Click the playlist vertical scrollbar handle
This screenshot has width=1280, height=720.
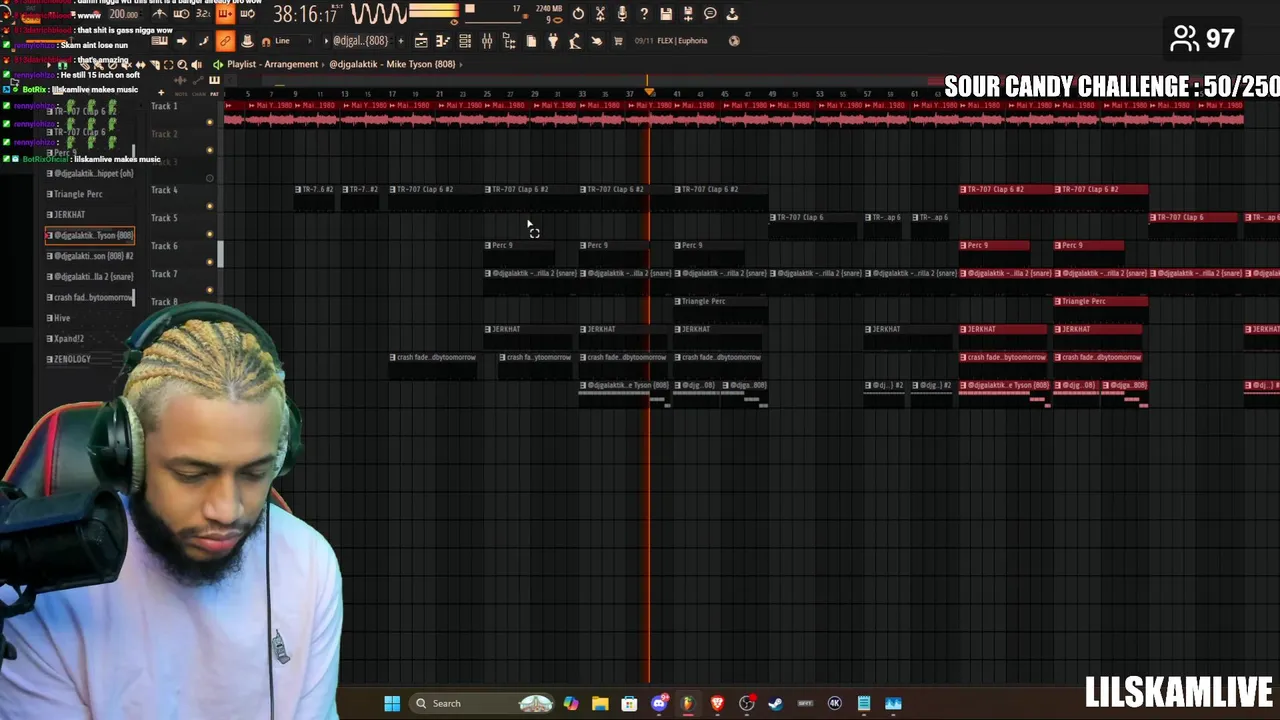point(220,255)
